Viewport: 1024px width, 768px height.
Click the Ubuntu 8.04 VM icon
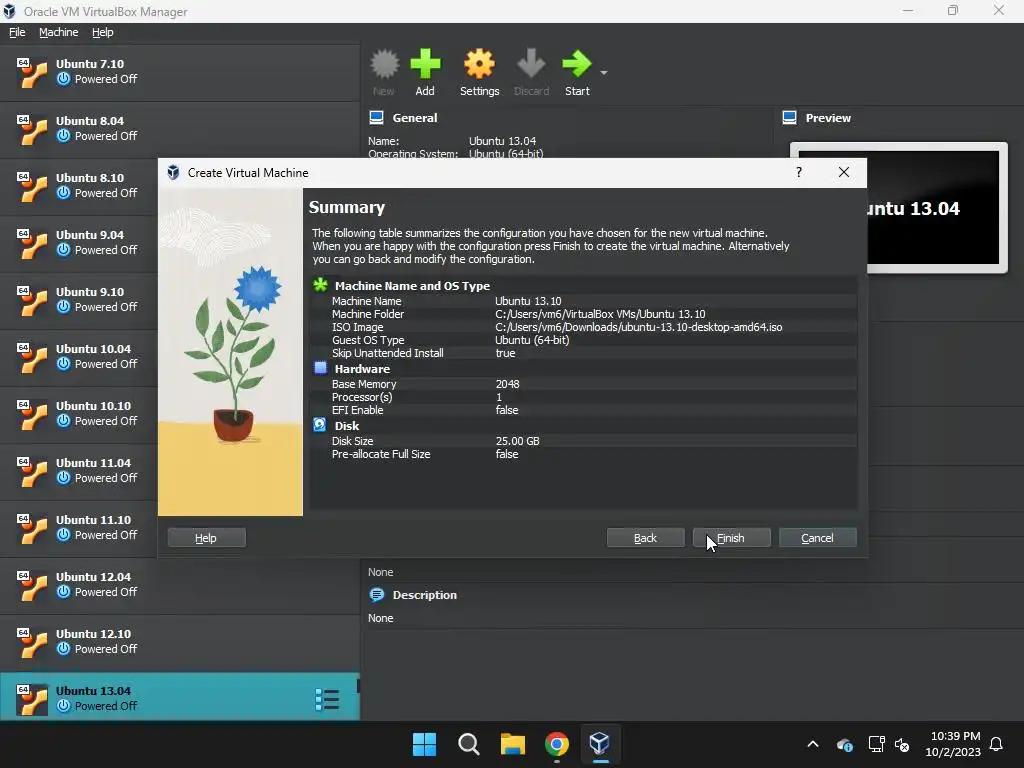[32, 129]
